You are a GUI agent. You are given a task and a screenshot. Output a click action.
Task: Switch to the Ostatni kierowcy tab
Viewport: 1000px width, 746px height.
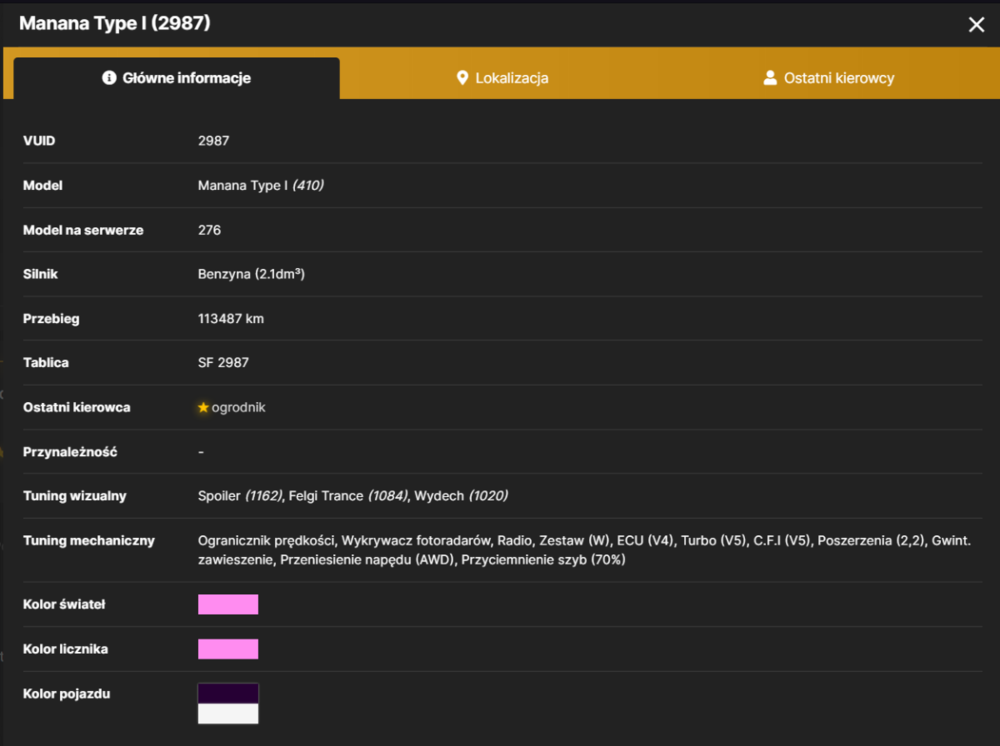828,78
